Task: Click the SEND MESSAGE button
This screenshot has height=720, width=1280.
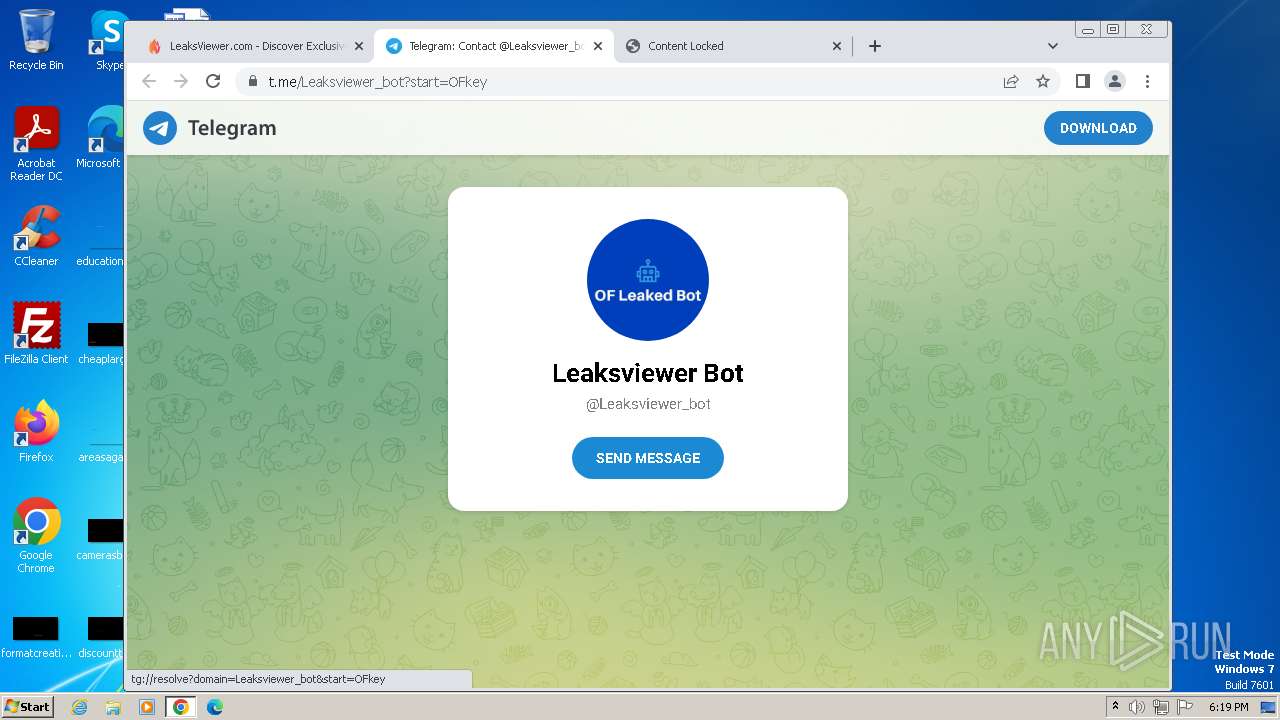Action: pos(648,458)
